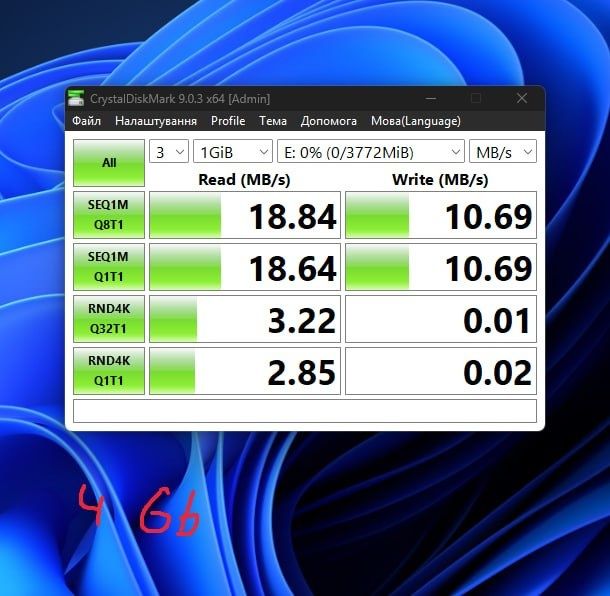Expand the drive E: selection dropdown
The width and height of the screenshot is (610, 596).
pos(371,151)
